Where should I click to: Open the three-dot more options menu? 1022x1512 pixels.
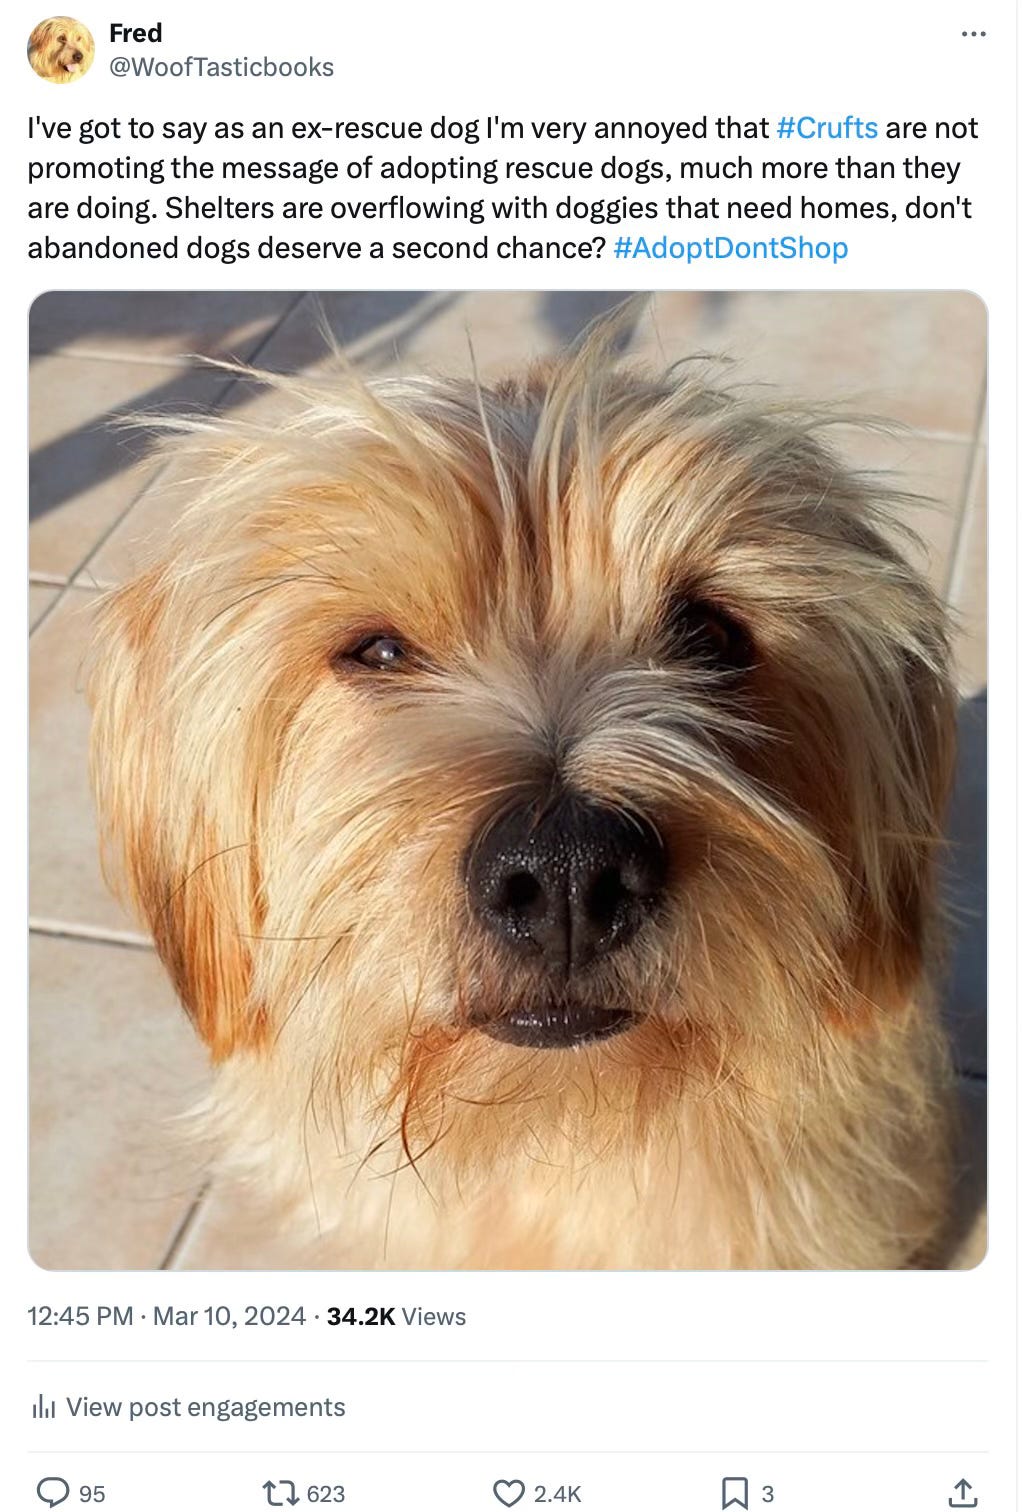972,34
